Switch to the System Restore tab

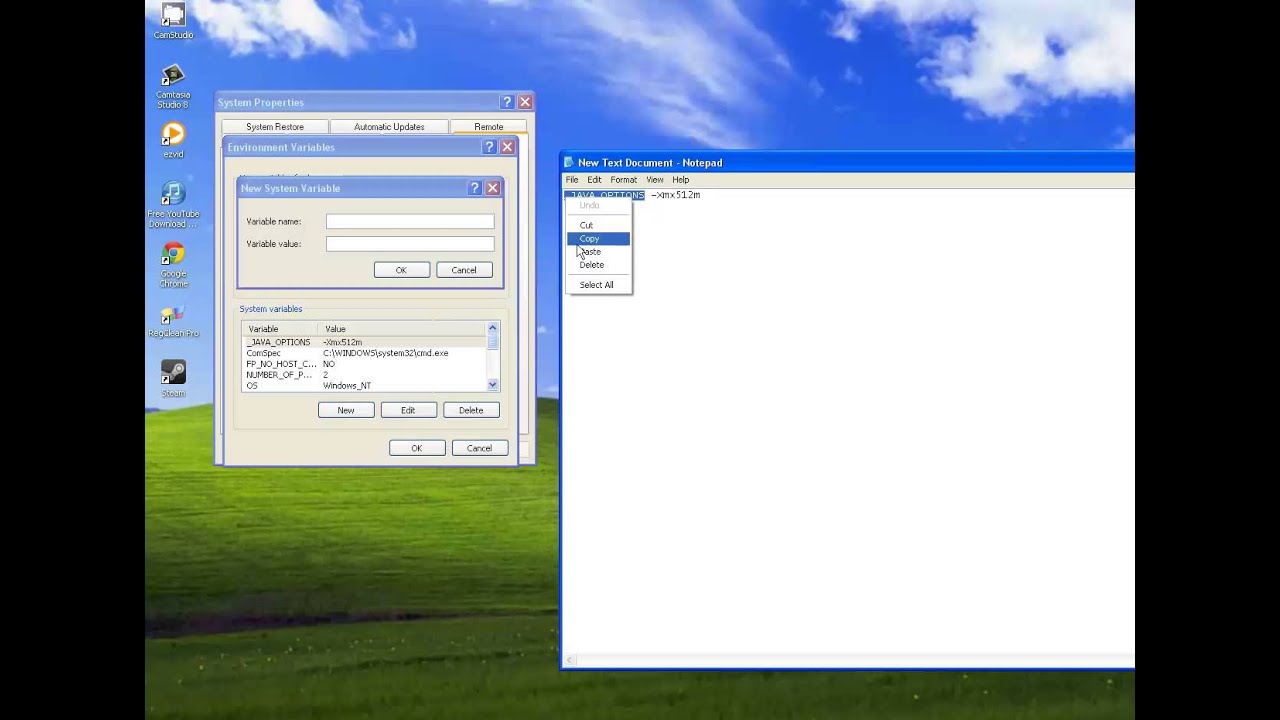tap(275, 127)
